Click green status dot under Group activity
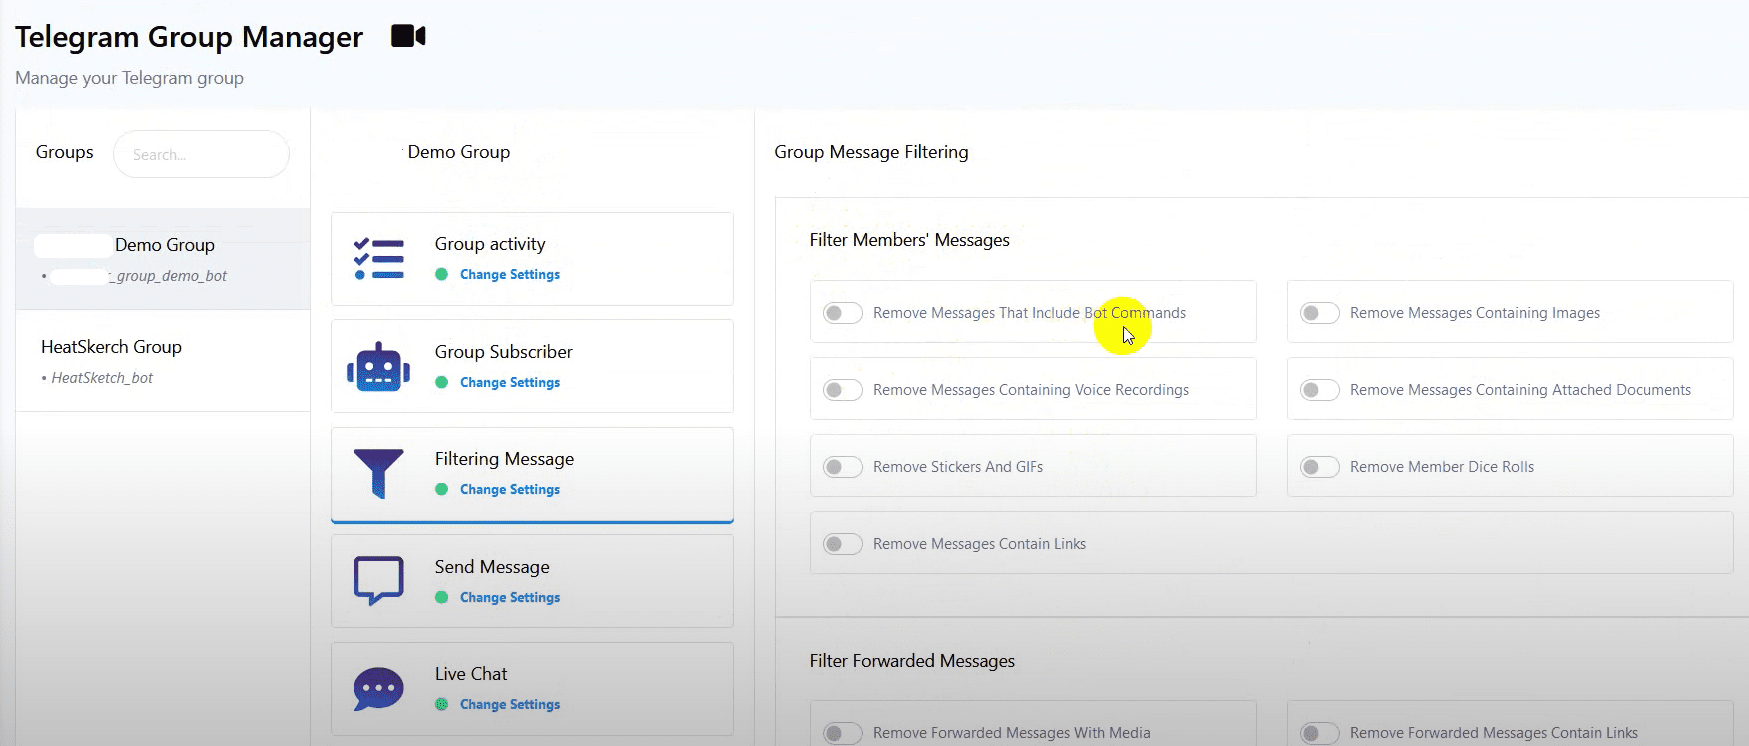 441,274
